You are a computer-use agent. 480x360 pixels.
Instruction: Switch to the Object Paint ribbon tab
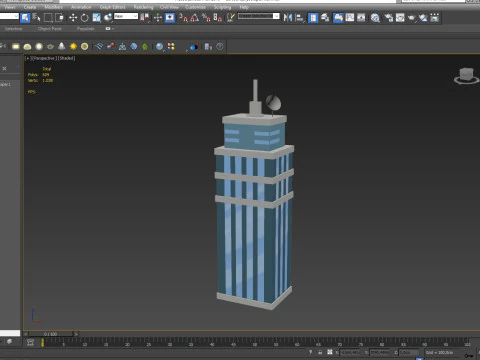pyautogui.click(x=50, y=29)
